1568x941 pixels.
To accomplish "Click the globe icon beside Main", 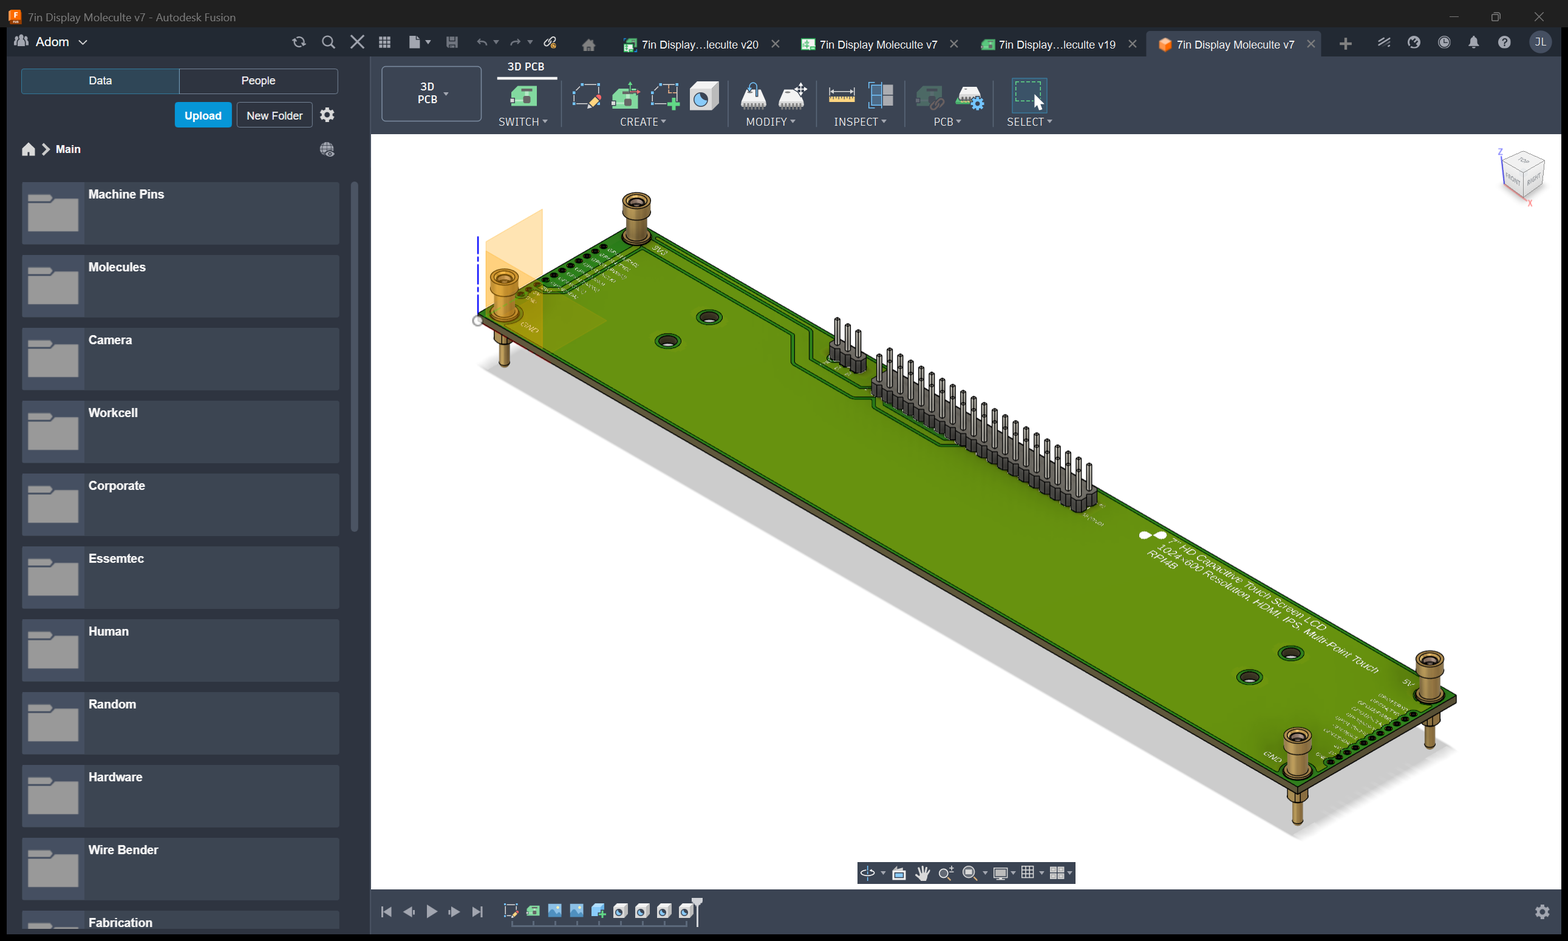I will pos(327,149).
